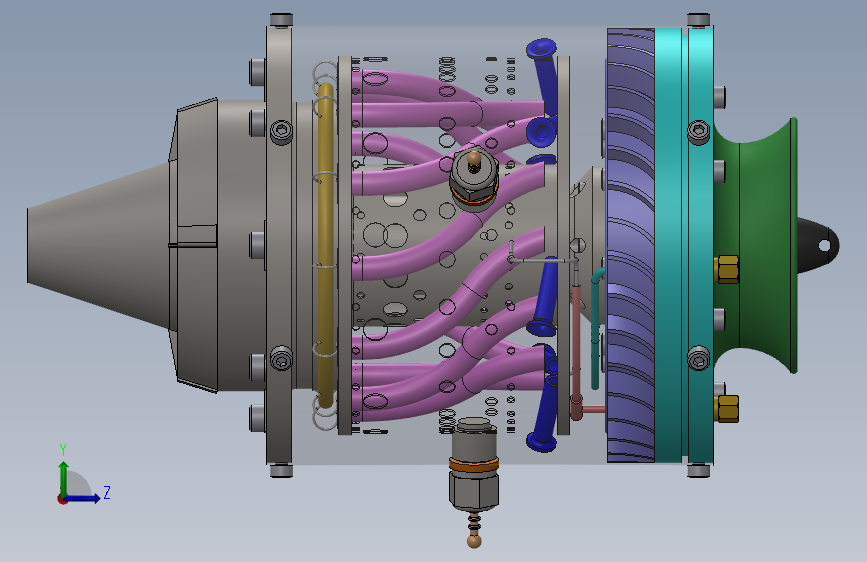Image resolution: width=867 pixels, height=562 pixels.
Task: Select the copper ball tip below the bottom fitting
Action: coord(474,541)
